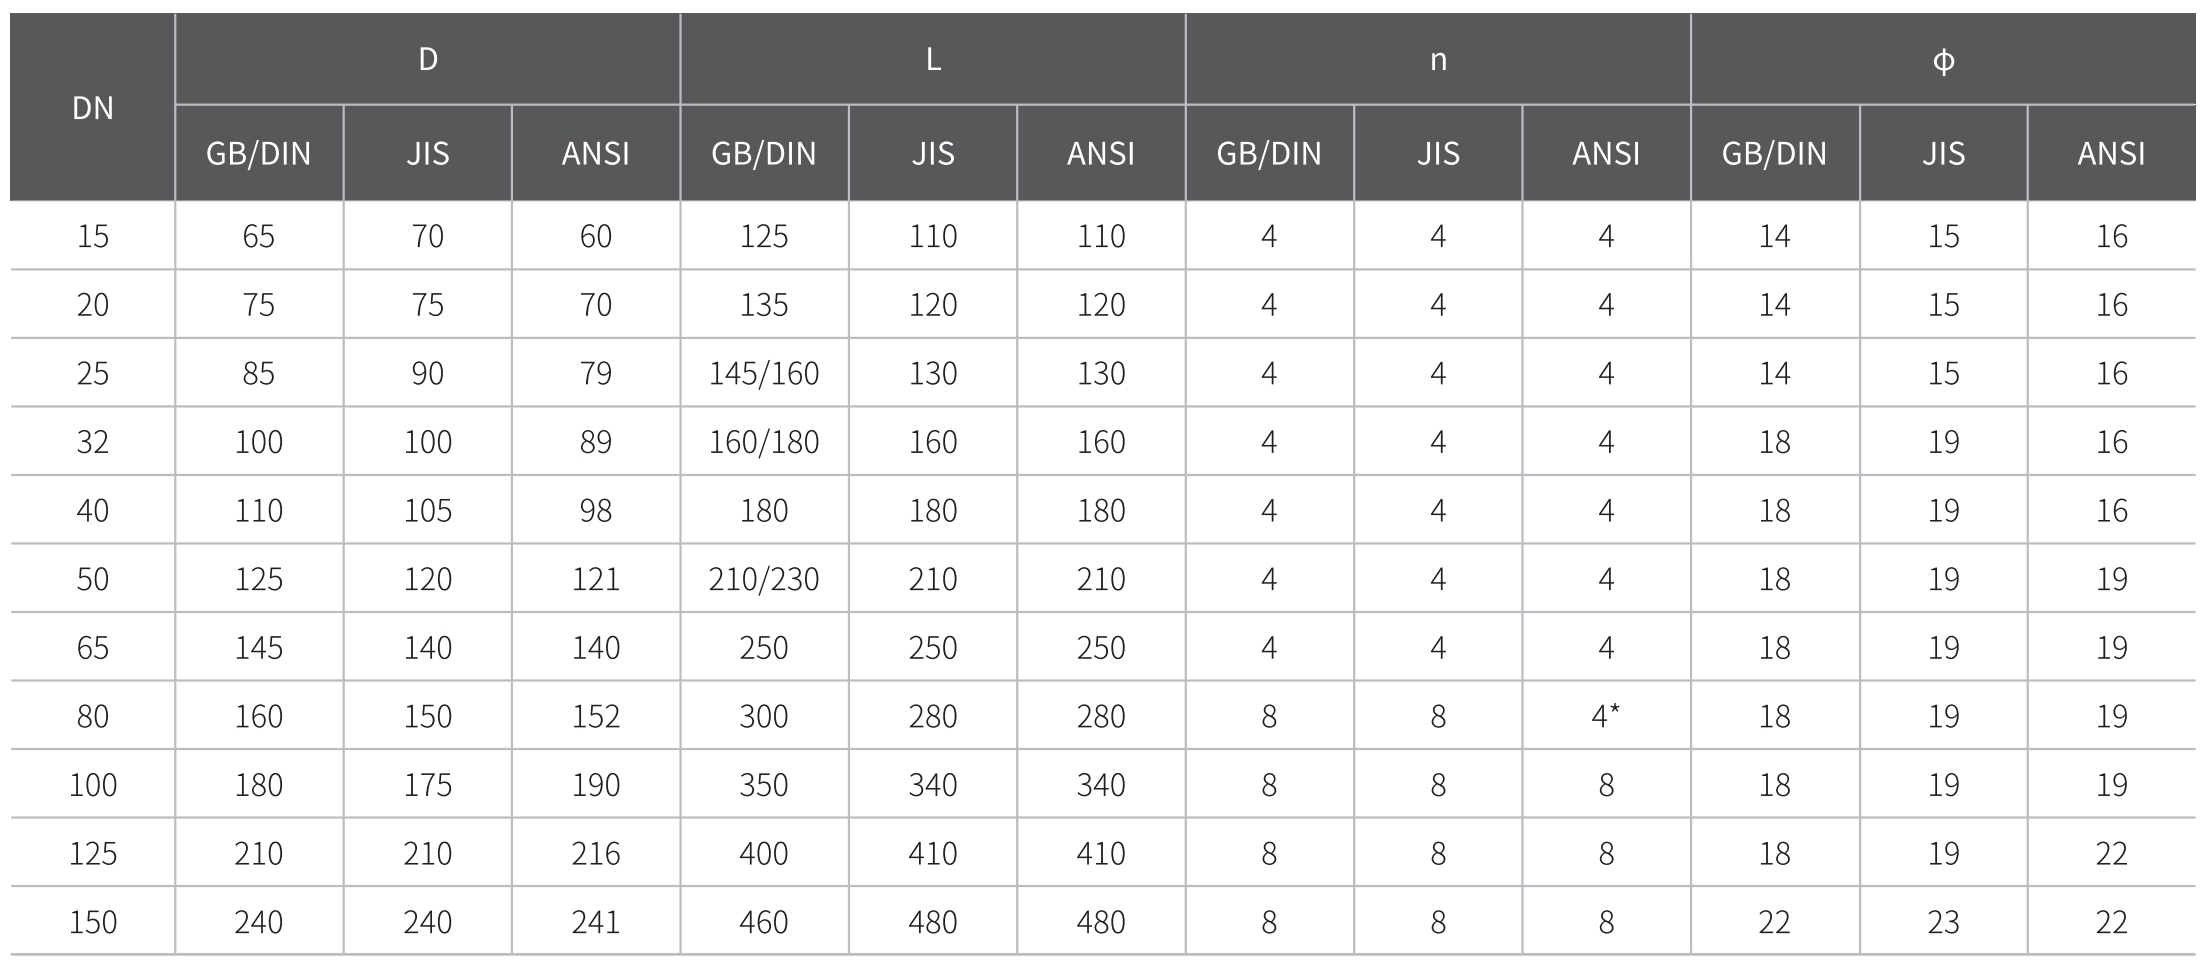Select value 79 in D ANSI column

pos(596,373)
